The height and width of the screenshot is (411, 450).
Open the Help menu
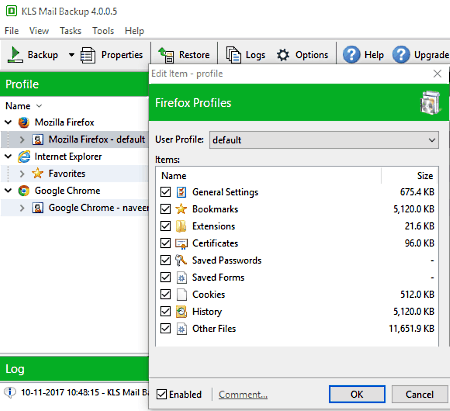pyautogui.click(x=134, y=31)
